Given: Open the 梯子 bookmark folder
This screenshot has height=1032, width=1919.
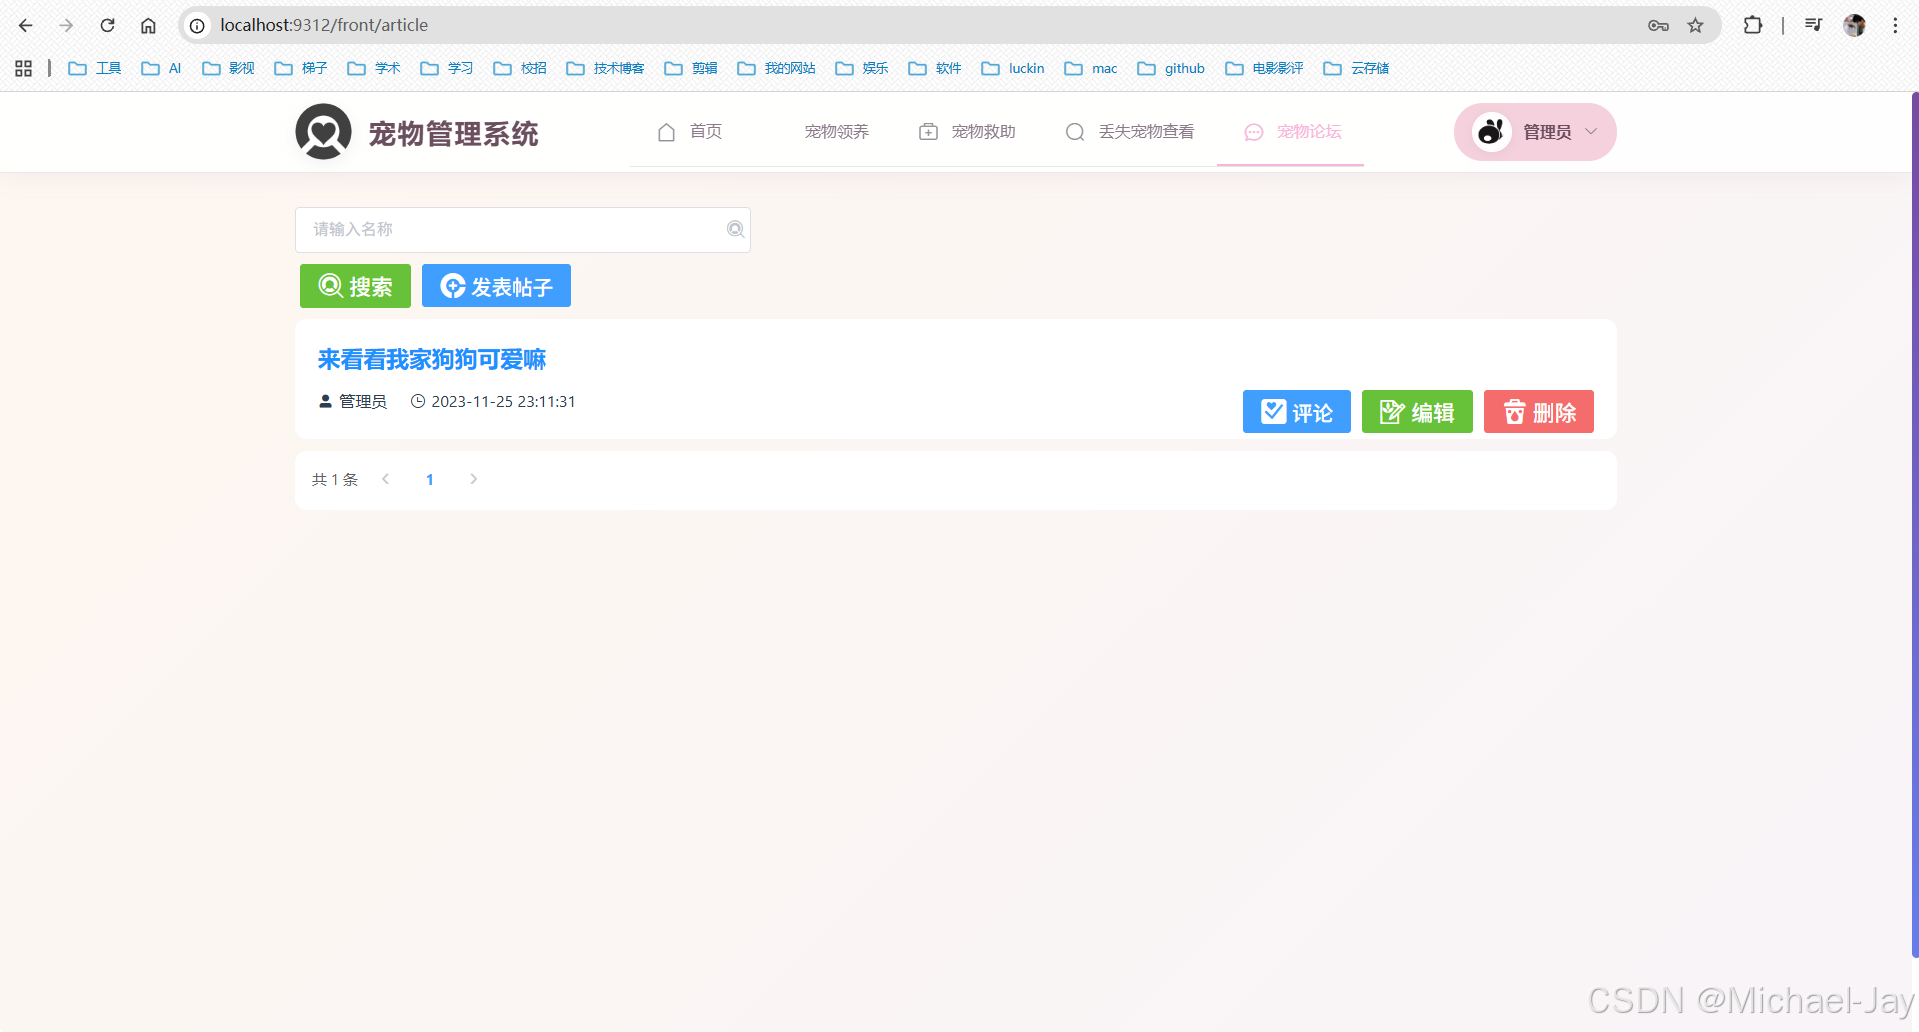Looking at the screenshot, I should 301,68.
